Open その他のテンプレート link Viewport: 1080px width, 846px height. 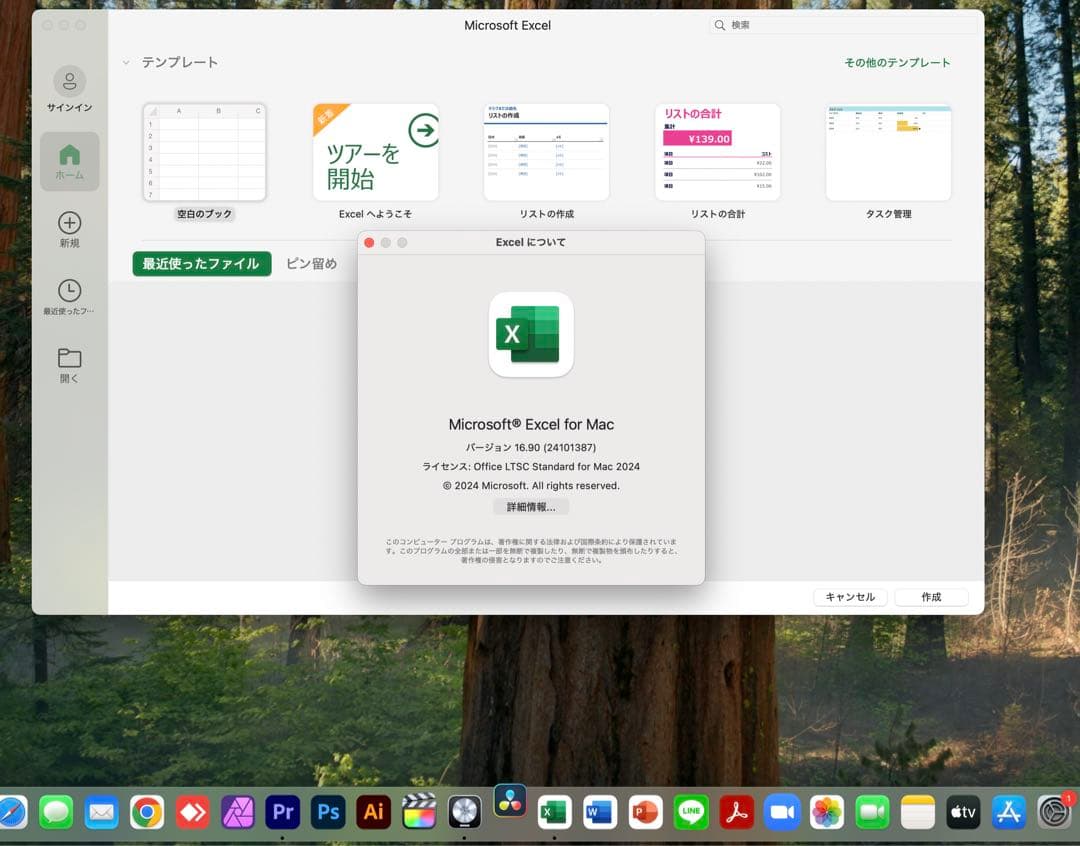point(897,62)
